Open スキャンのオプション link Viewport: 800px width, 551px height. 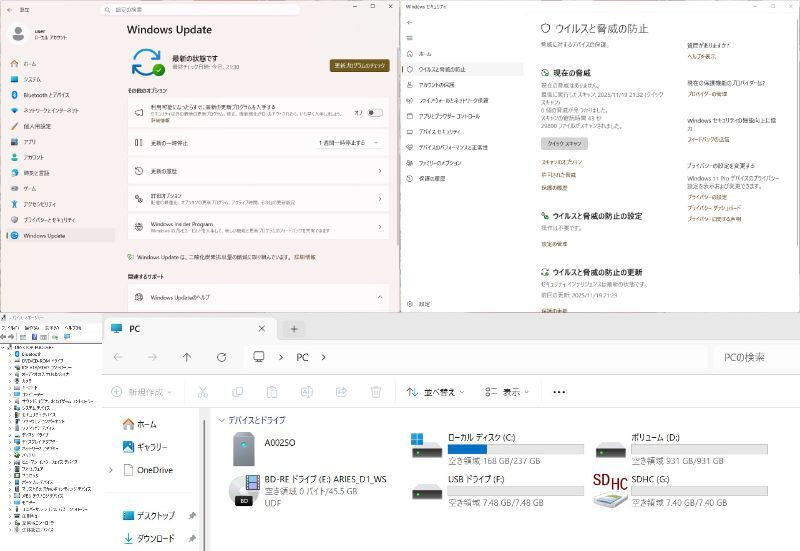[561, 162]
